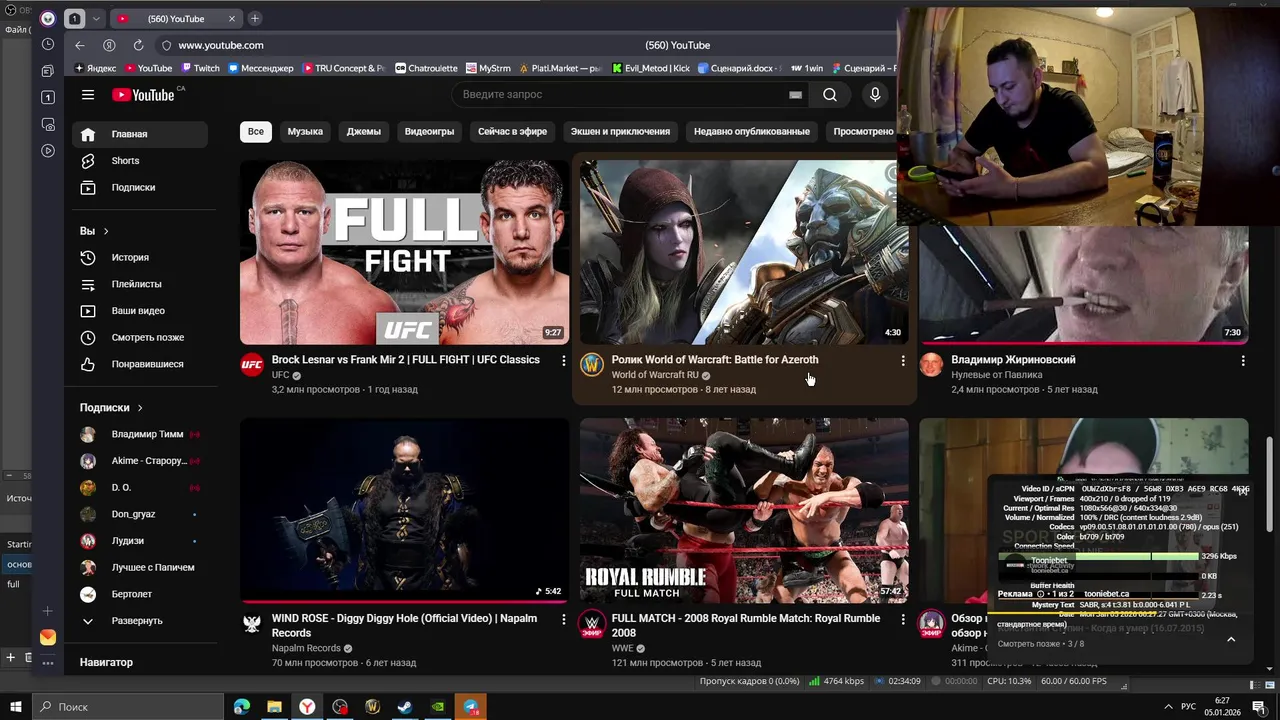The height and width of the screenshot is (720, 1280).
Task: Expand the tab list dropdown arrow
Action: click(96, 19)
